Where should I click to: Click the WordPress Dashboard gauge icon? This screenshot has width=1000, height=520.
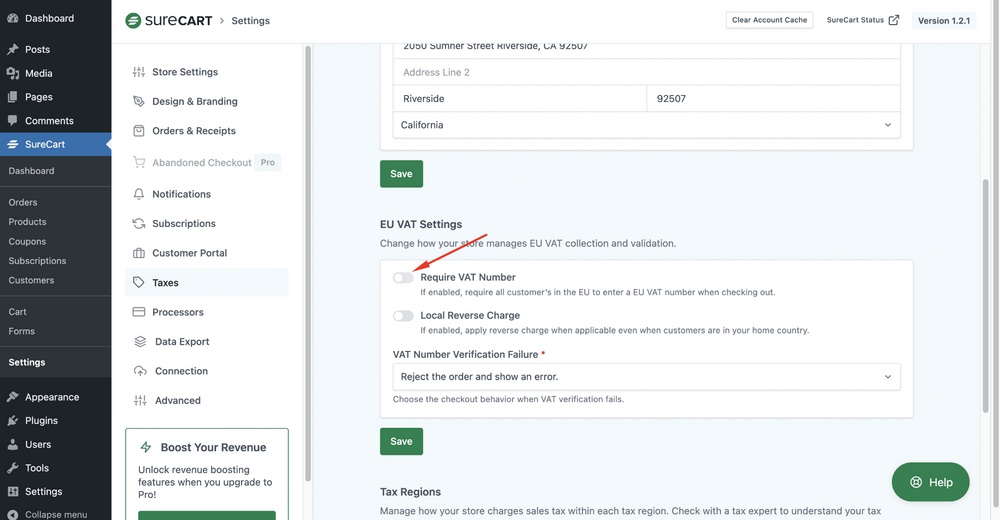(x=13, y=18)
